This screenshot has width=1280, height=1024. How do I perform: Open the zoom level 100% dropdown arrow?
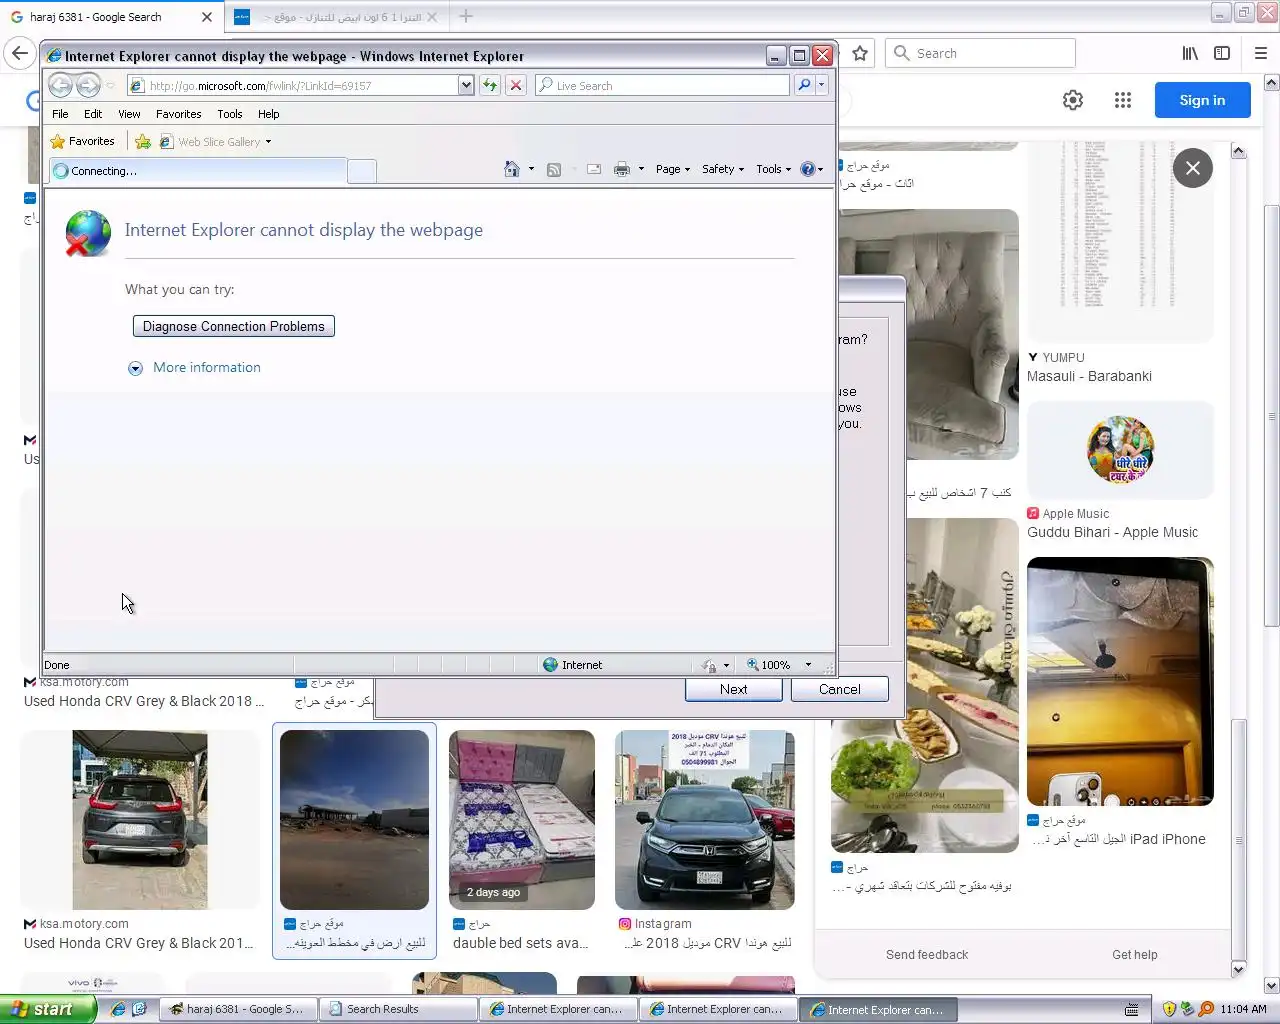tap(808, 665)
